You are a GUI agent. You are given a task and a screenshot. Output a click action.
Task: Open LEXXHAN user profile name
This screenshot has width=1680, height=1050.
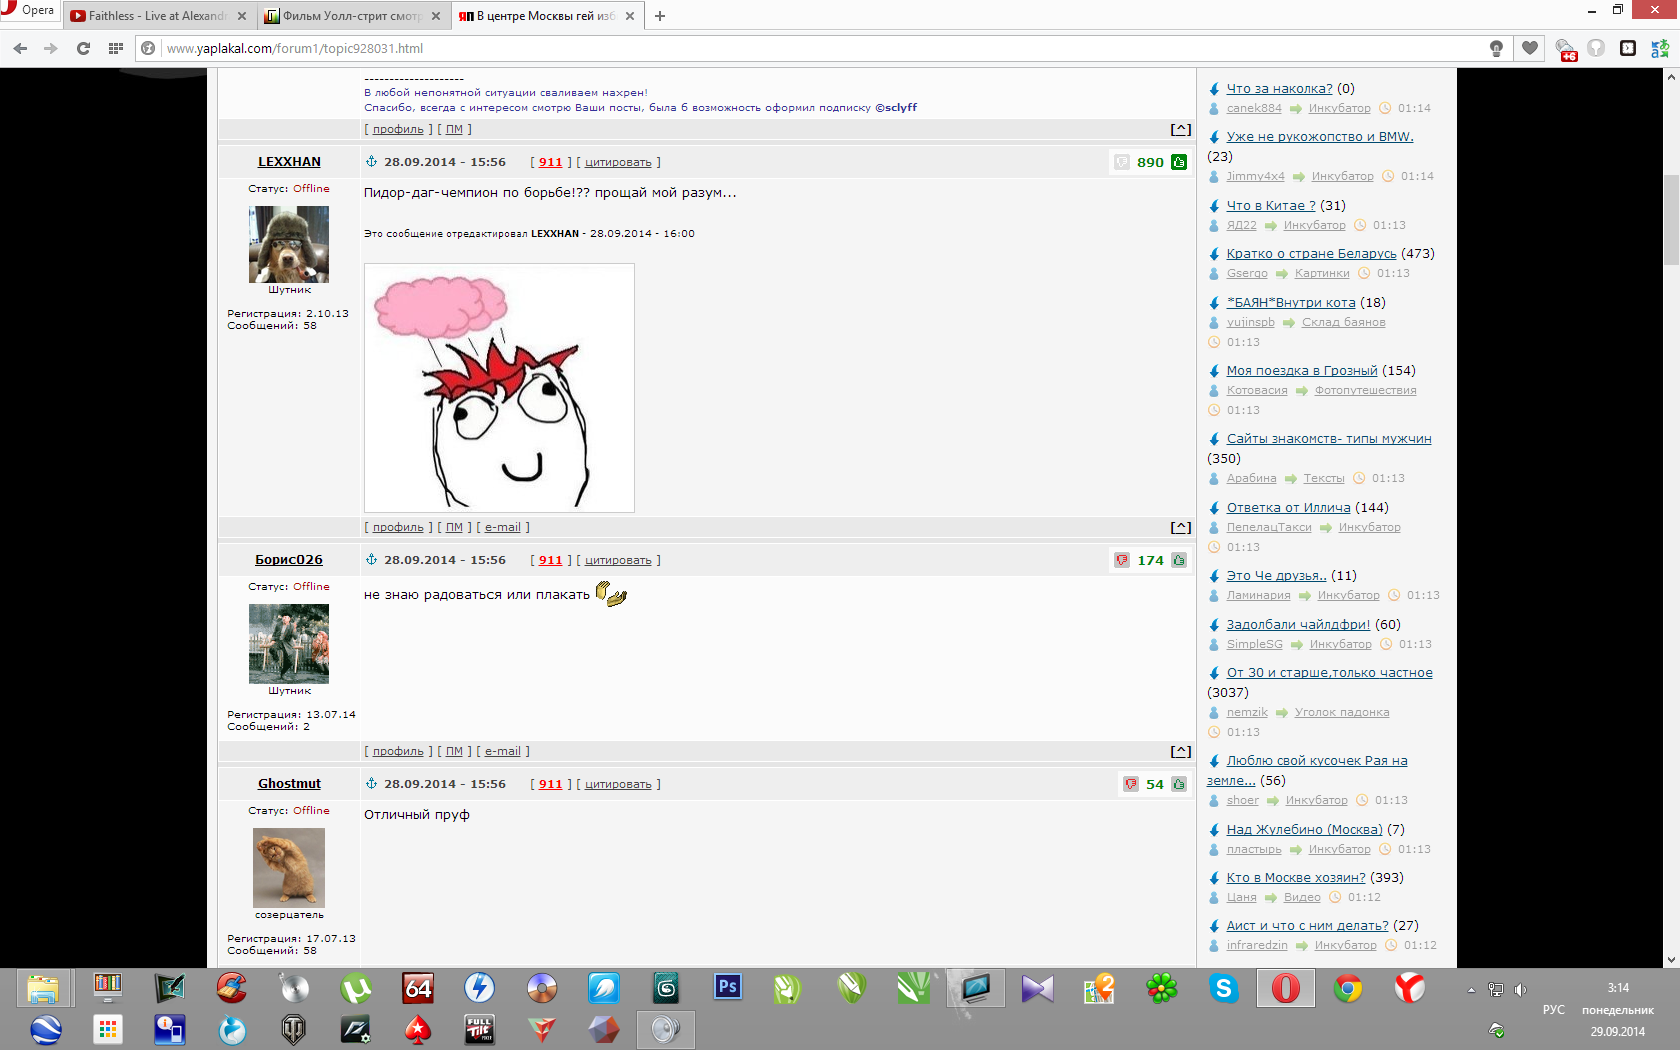tap(289, 162)
